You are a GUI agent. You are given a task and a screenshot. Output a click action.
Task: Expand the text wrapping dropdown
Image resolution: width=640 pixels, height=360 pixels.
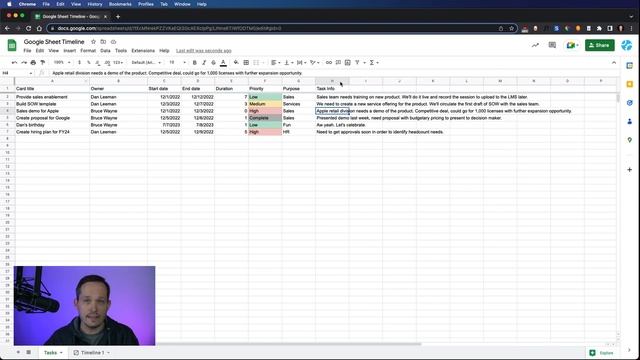coord(301,62)
